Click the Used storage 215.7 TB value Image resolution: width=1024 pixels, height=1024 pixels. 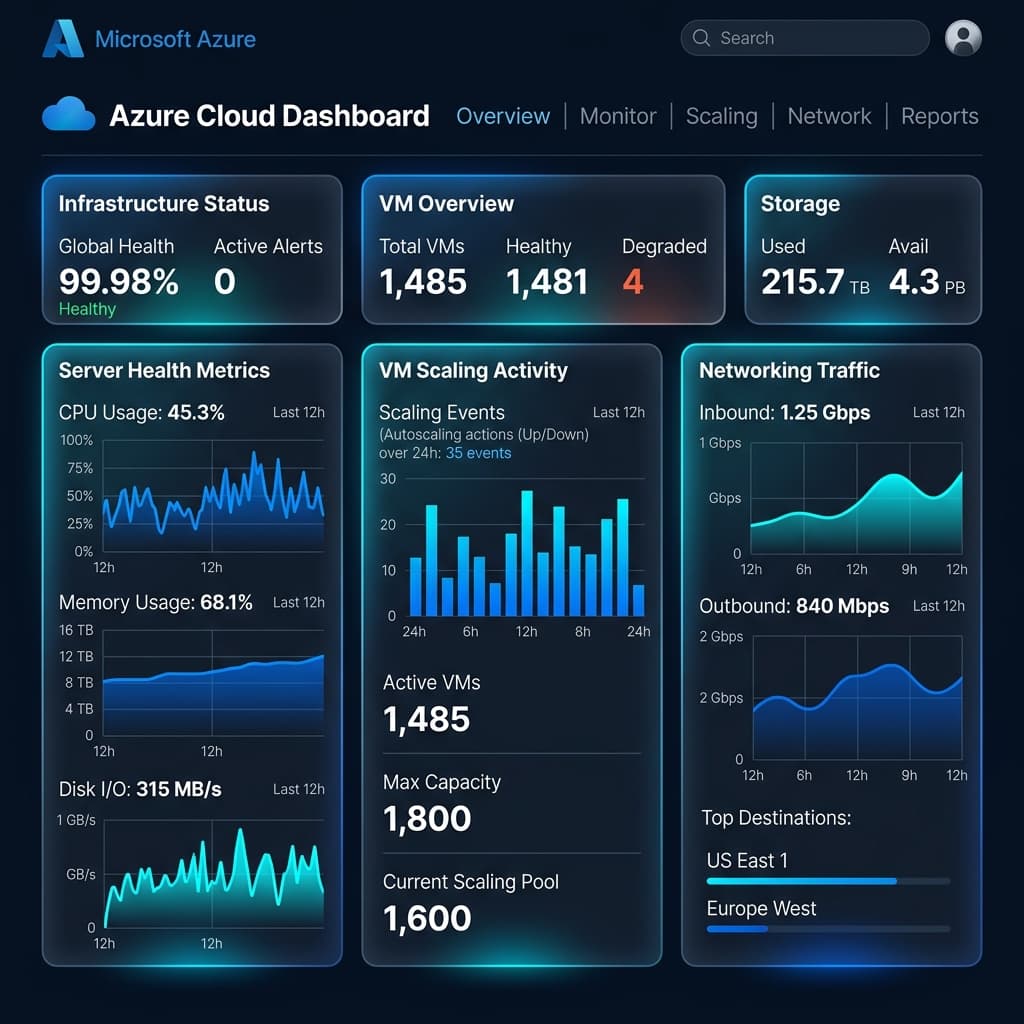[x=815, y=282]
